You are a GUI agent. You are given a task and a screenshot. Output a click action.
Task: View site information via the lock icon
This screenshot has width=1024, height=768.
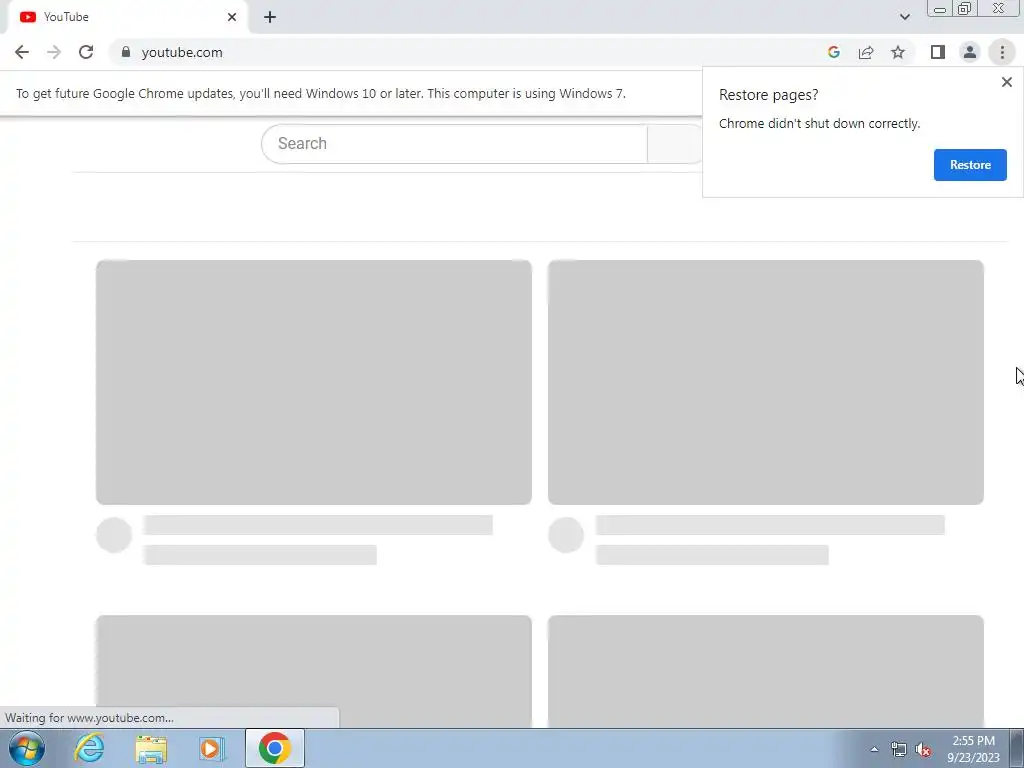126,52
